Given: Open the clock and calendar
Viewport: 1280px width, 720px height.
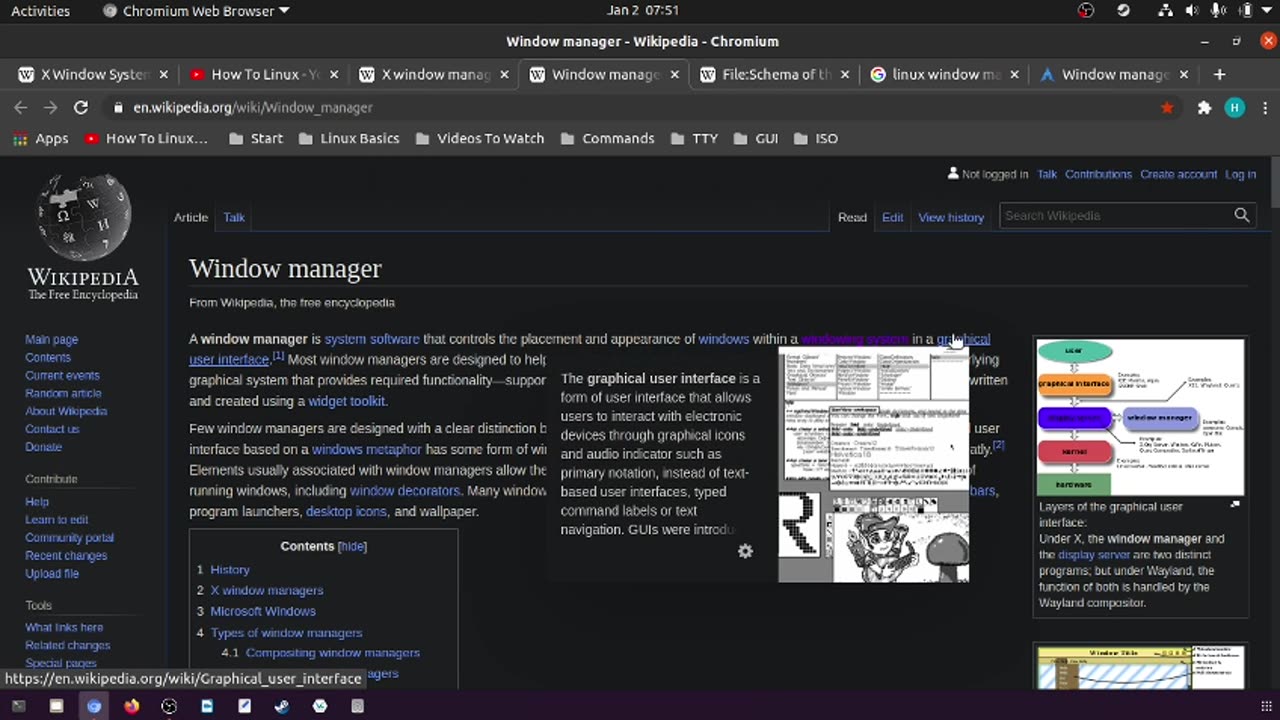Looking at the screenshot, I should [x=643, y=11].
